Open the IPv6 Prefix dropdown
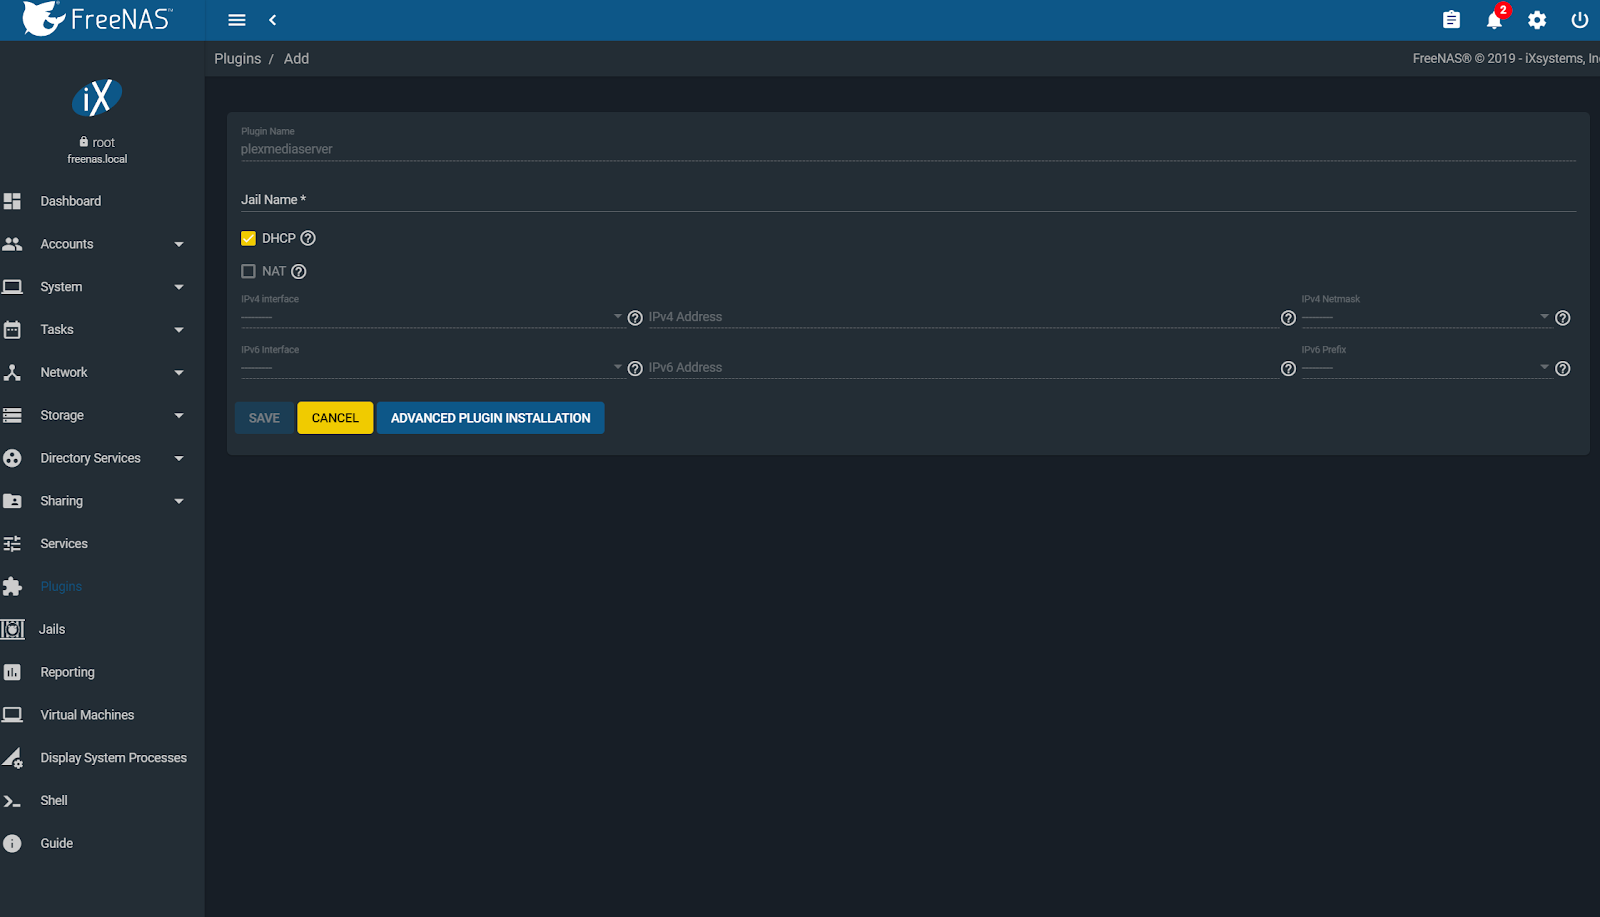This screenshot has height=917, width=1600. click(1426, 367)
